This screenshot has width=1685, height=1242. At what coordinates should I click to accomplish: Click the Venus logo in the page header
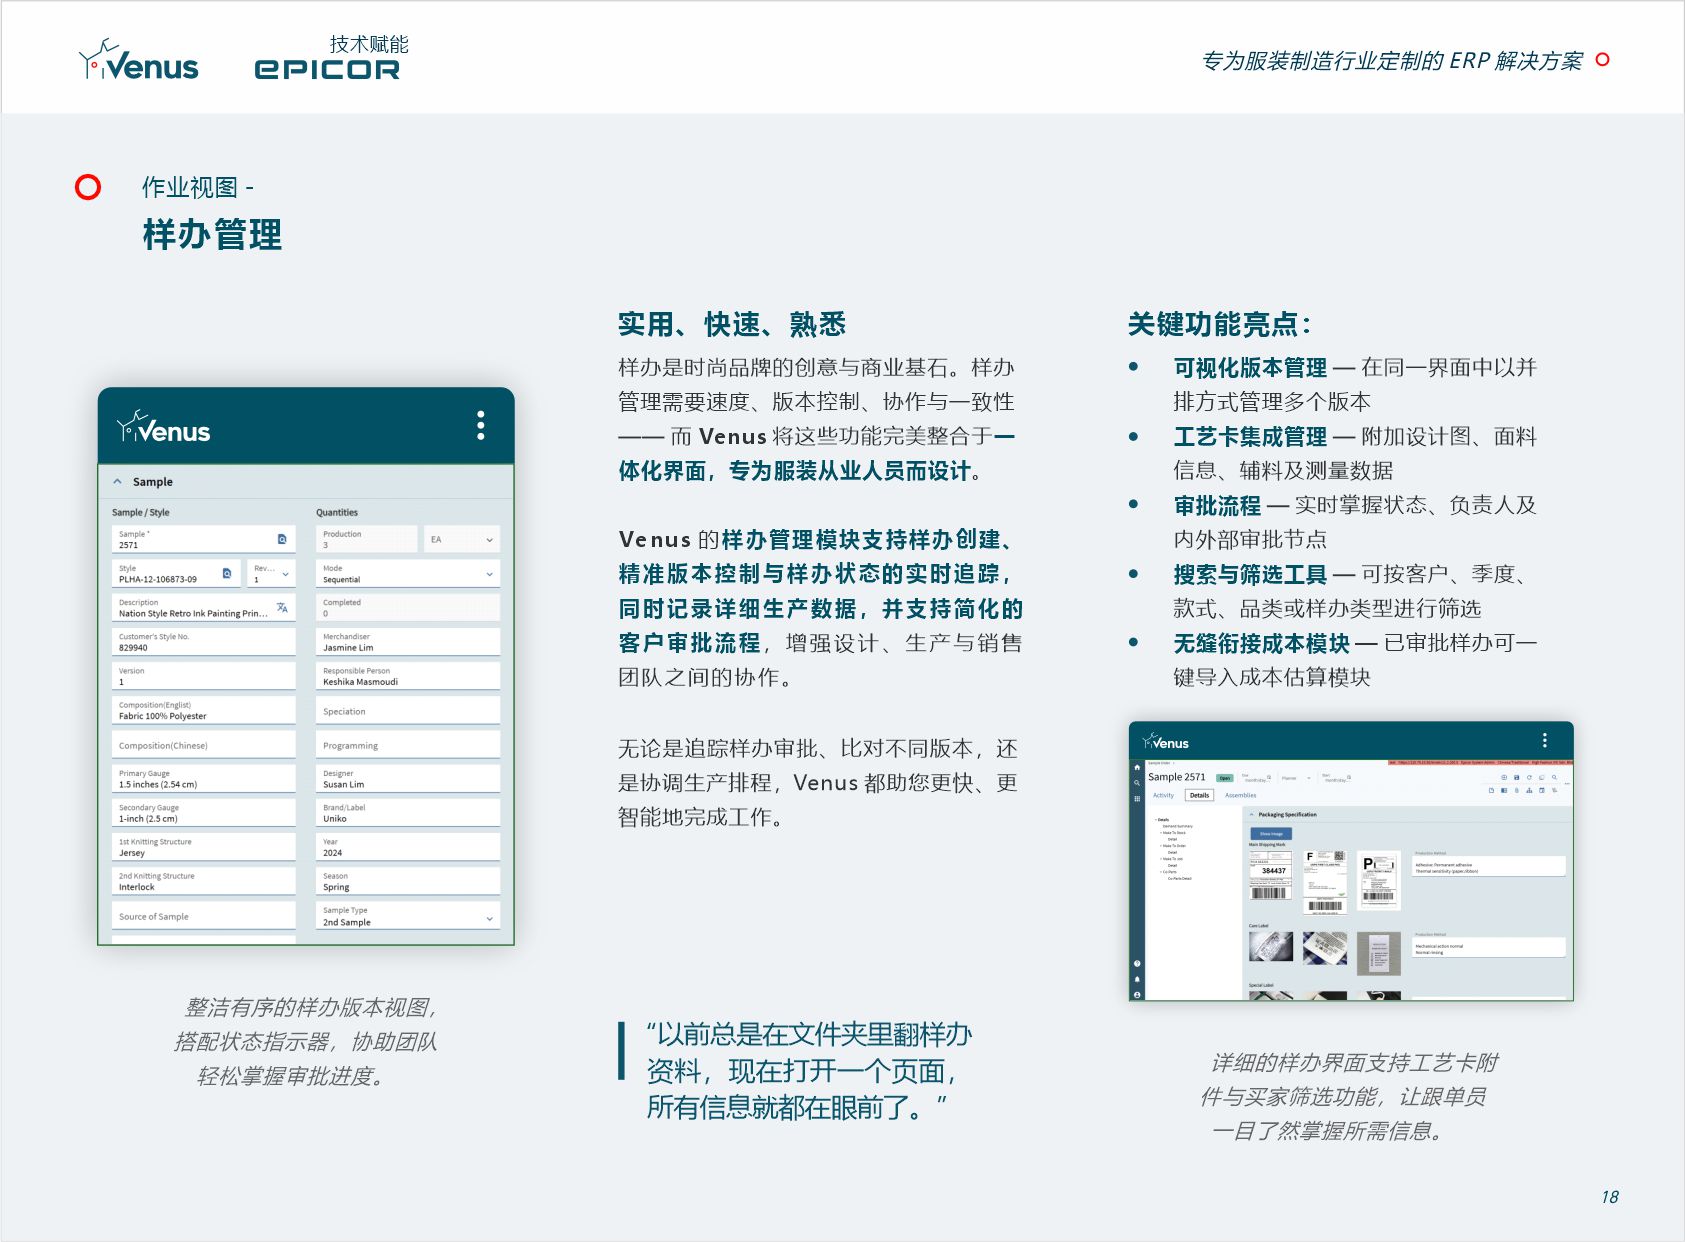pos(139,61)
